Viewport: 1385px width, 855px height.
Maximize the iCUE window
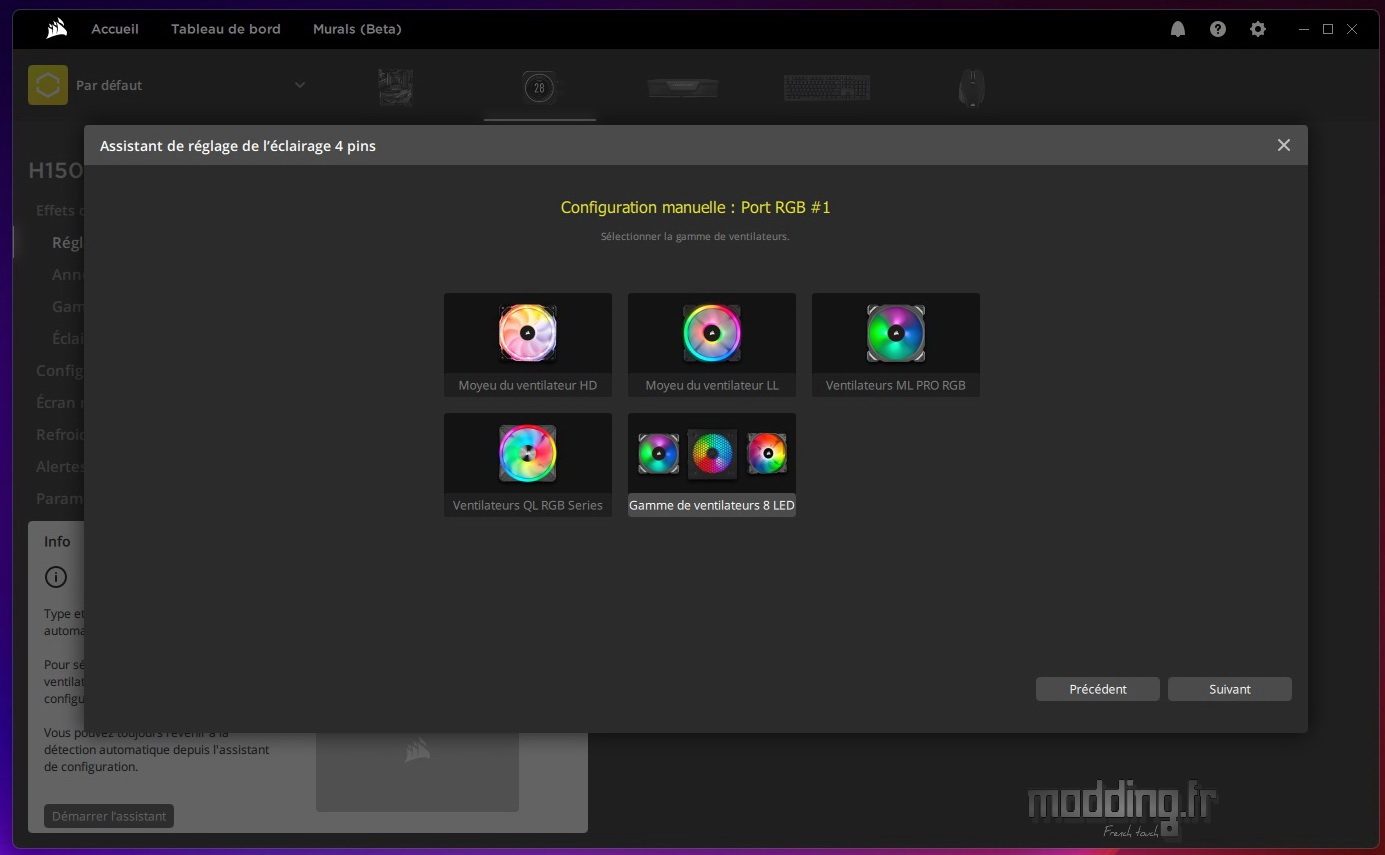(x=1328, y=29)
